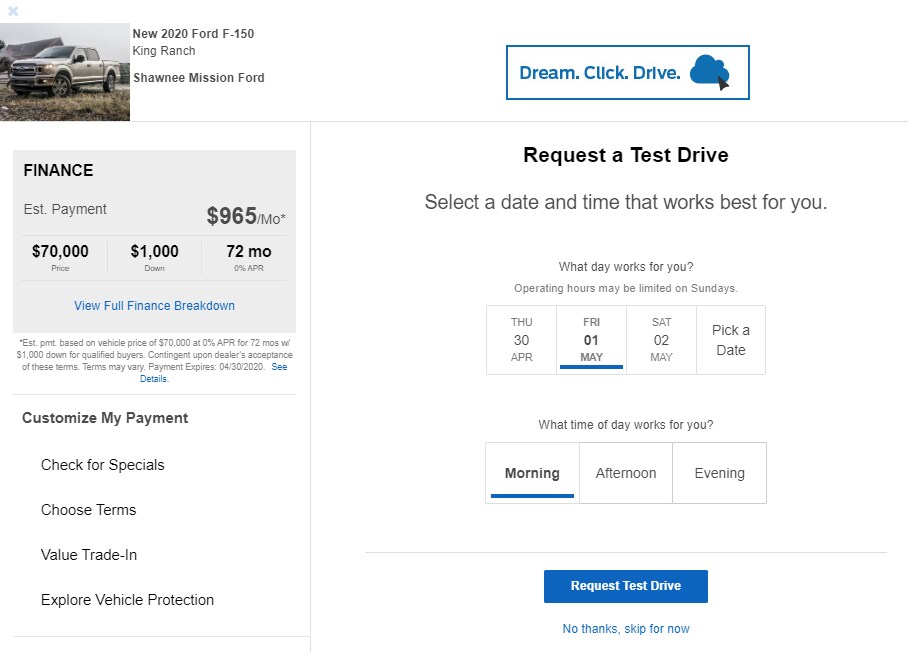Image resolution: width=908 pixels, height=652 pixels.
Task: Click the Request a Test Drive heading
Action: tap(626, 155)
